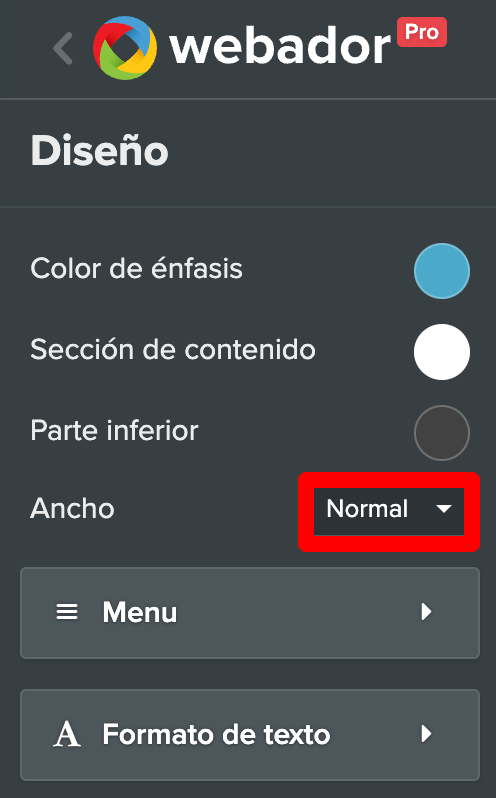Click the right arrow on Formato de texto row

pos(426,734)
